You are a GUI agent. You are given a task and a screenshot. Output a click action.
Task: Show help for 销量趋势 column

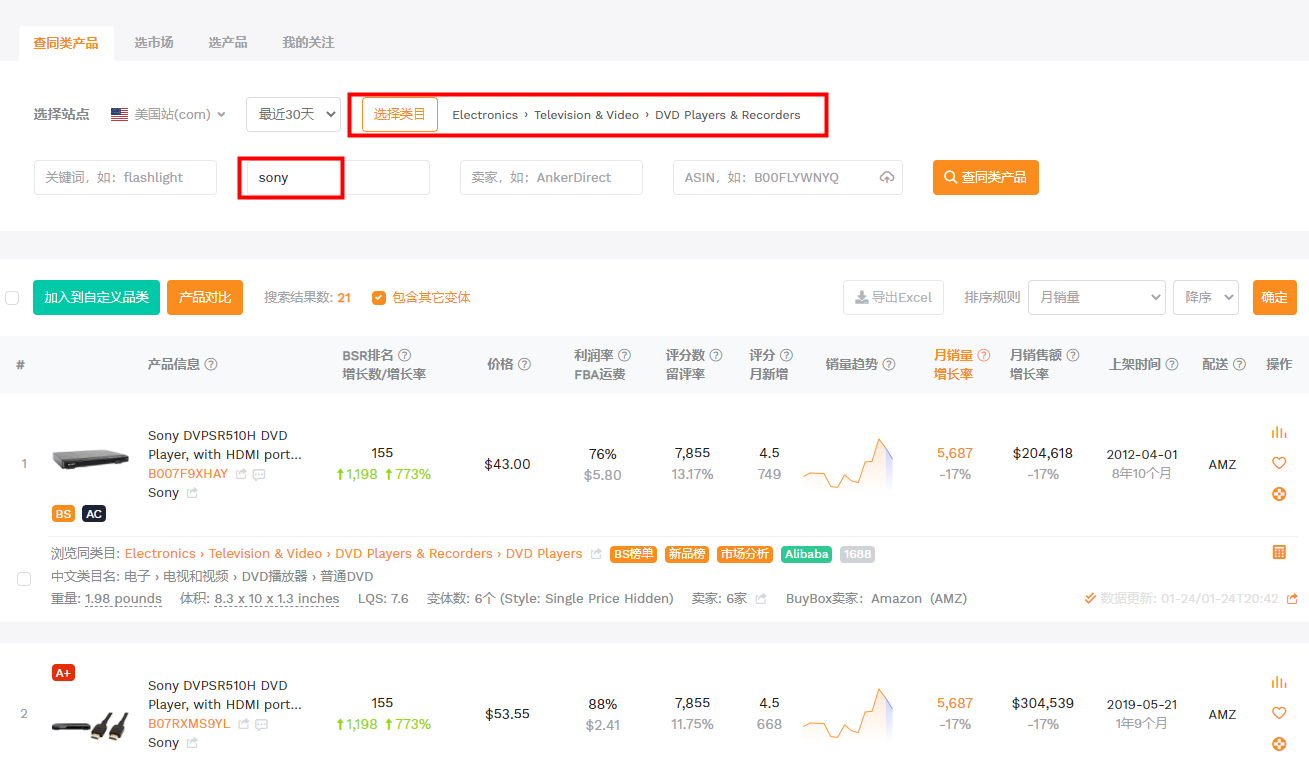pyautogui.click(x=889, y=365)
